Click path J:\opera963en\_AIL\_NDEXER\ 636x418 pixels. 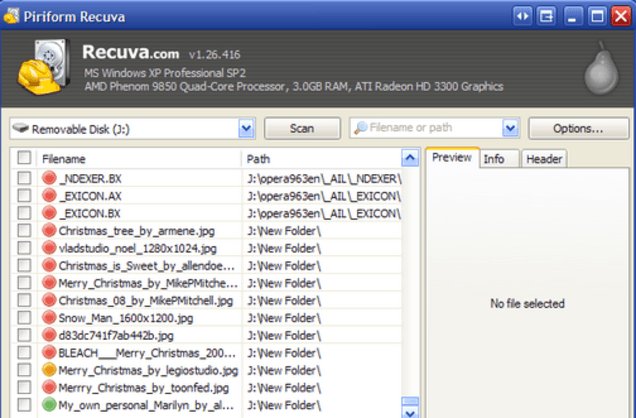324,178
